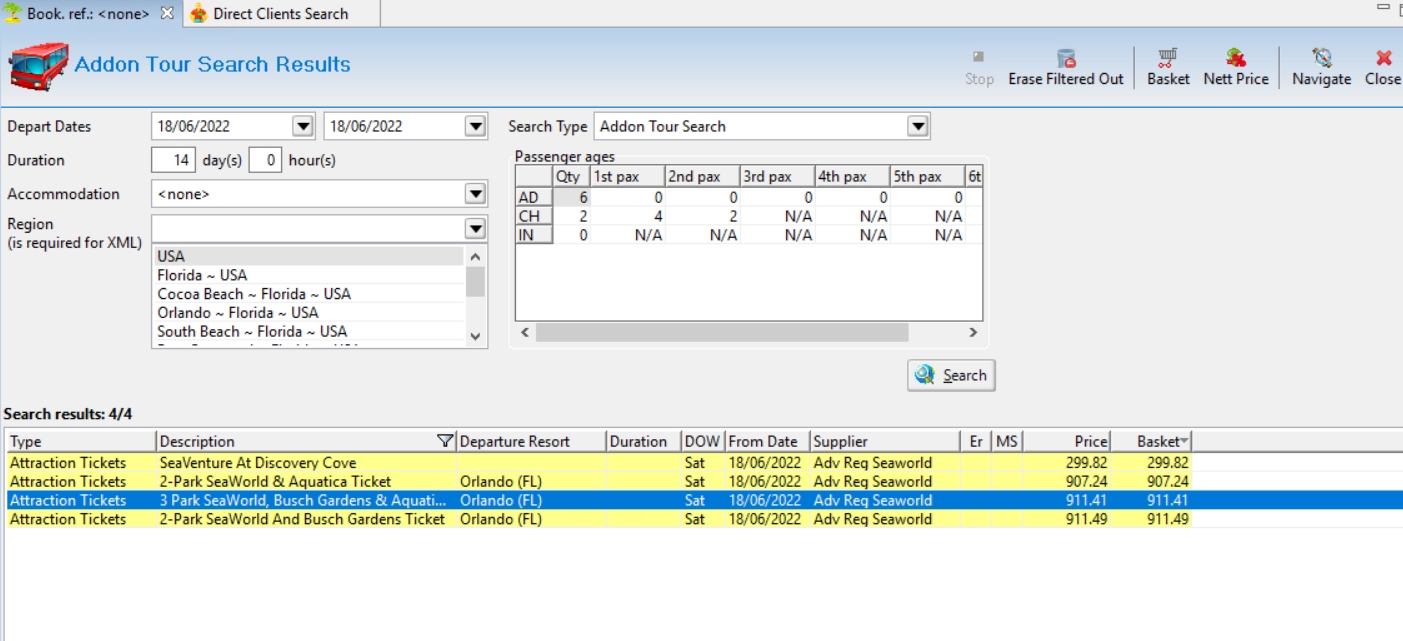Select 2-Park SeaWorld & Aquatica Ticket row

pyautogui.click(x=702, y=482)
